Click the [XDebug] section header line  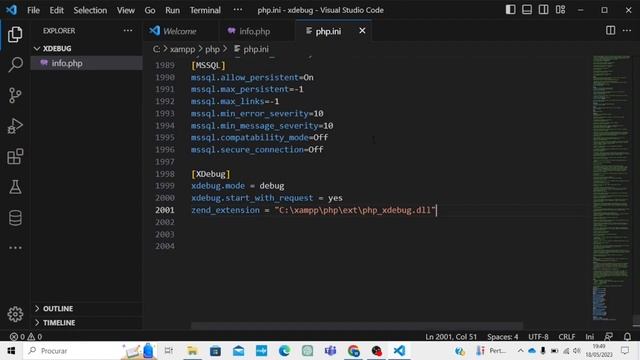211,174
